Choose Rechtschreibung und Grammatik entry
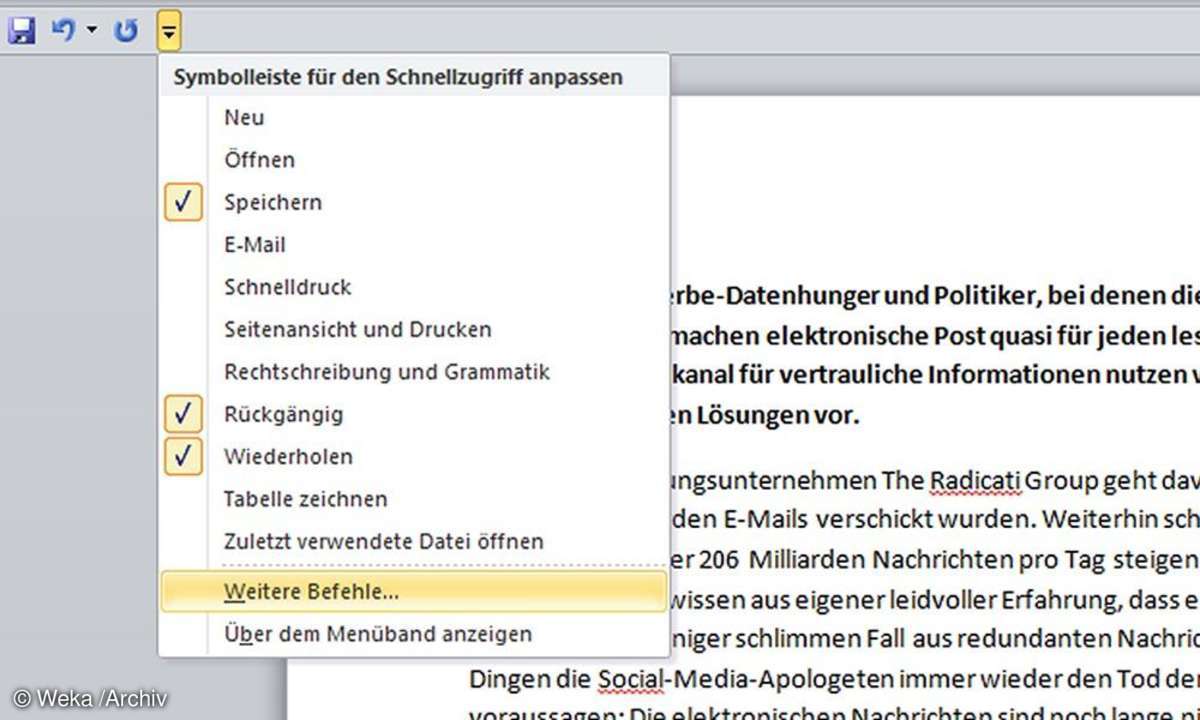Image resolution: width=1200 pixels, height=720 pixels. [387, 372]
